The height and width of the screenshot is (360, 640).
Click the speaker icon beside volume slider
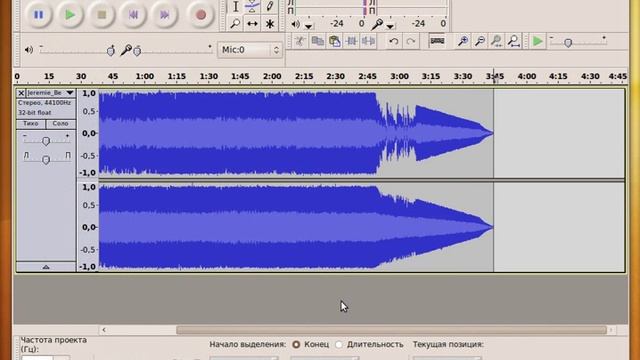click(29, 50)
